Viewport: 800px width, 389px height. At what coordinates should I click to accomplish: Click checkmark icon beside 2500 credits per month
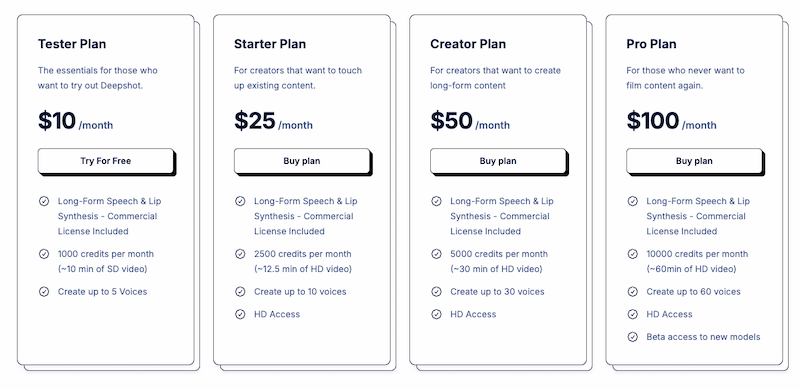(240, 254)
